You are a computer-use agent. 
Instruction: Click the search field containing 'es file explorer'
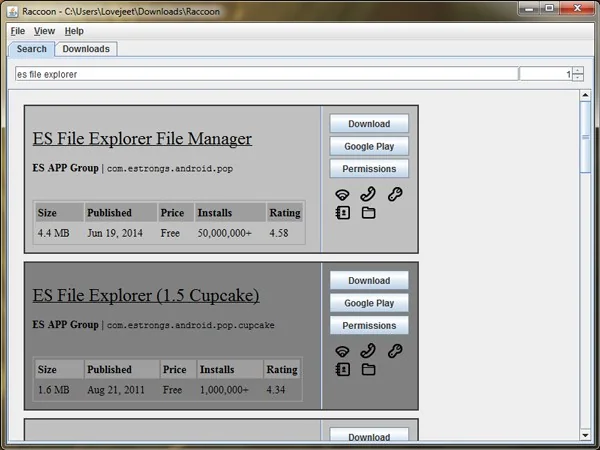click(x=267, y=74)
